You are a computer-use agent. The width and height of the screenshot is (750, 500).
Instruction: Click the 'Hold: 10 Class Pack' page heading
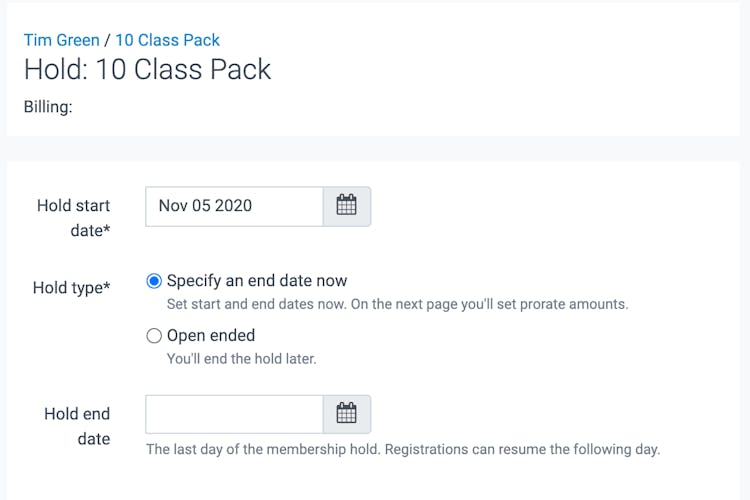point(147,70)
